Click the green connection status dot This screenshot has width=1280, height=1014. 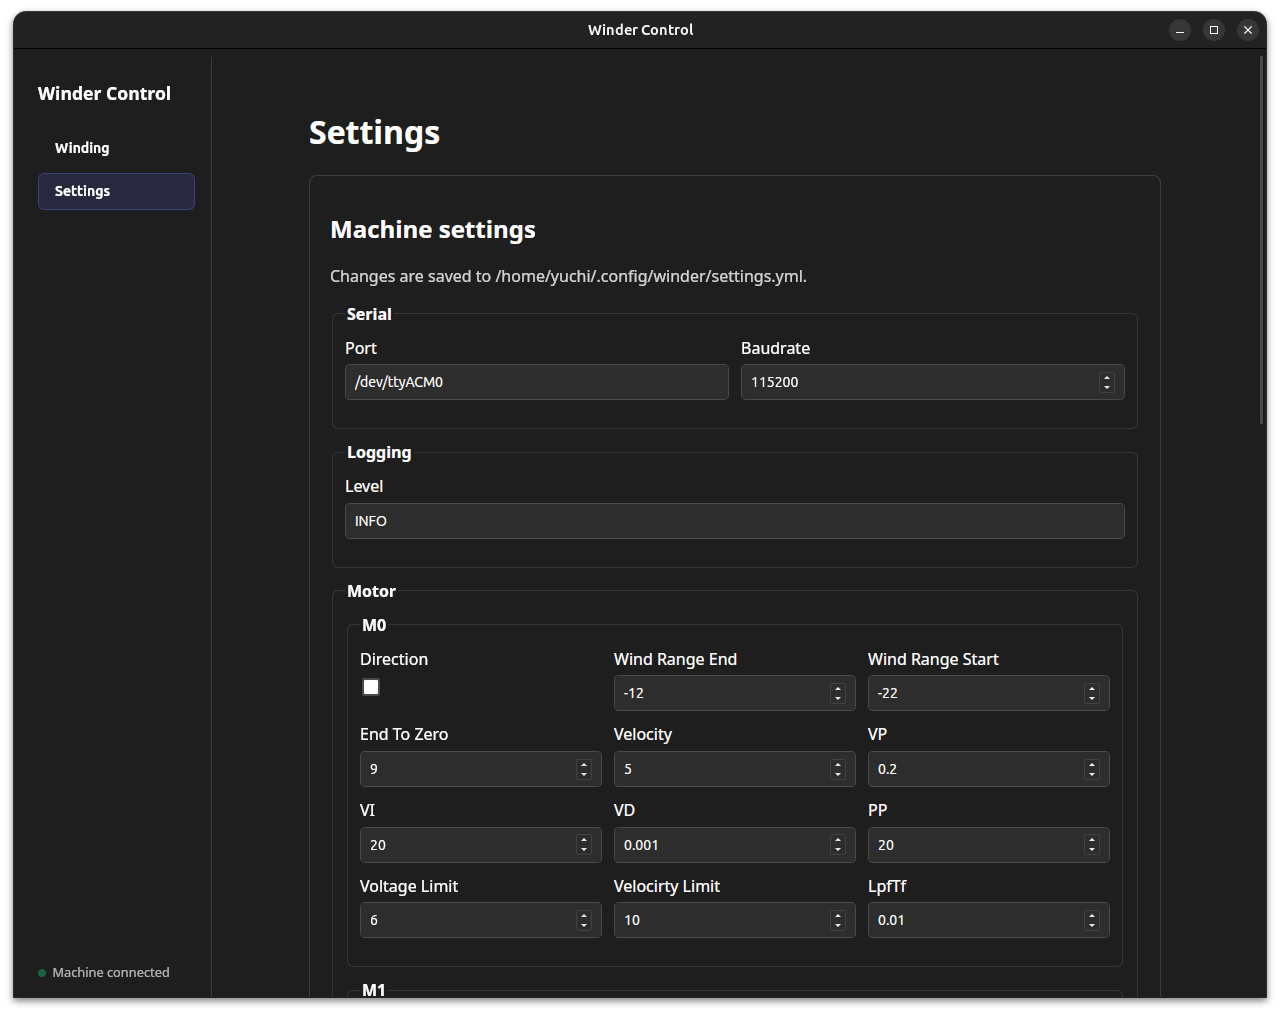pyautogui.click(x=42, y=973)
